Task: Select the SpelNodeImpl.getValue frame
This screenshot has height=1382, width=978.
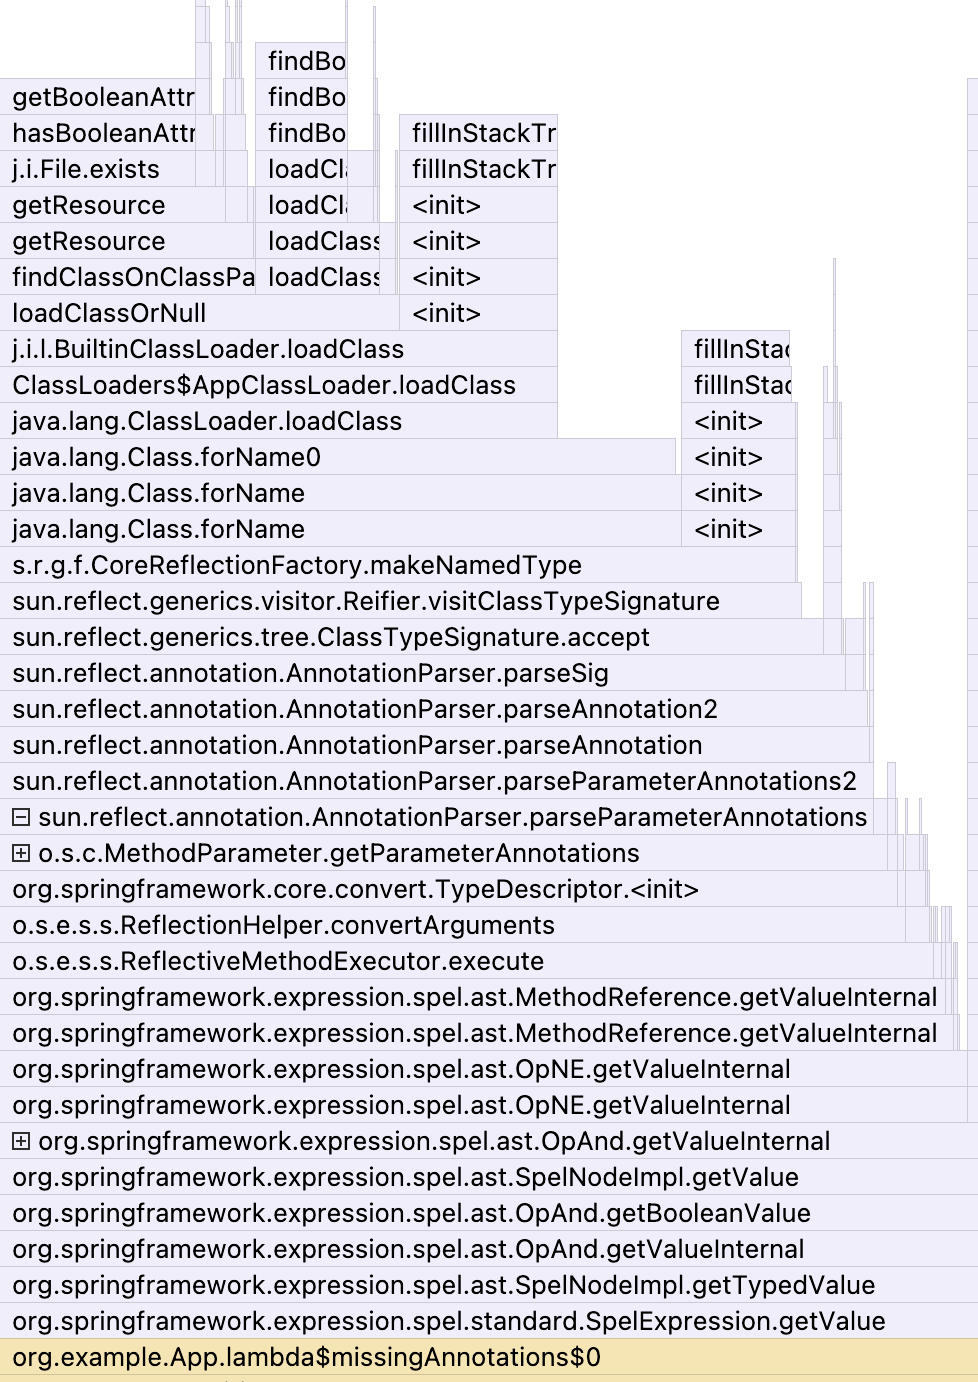Action: pos(489,1177)
